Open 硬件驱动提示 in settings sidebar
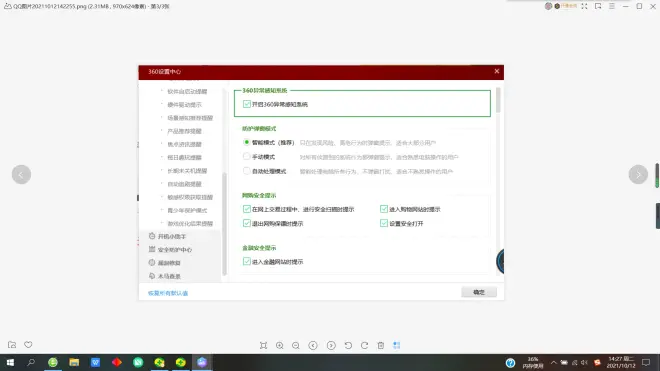This screenshot has width=660, height=371. [184, 104]
